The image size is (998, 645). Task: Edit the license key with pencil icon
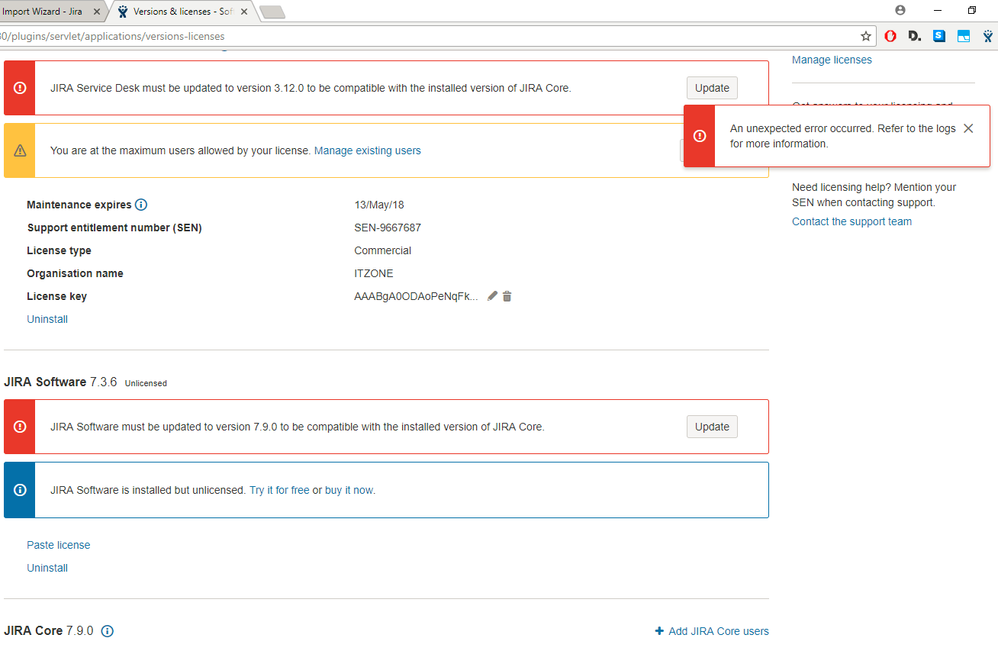pyautogui.click(x=492, y=296)
